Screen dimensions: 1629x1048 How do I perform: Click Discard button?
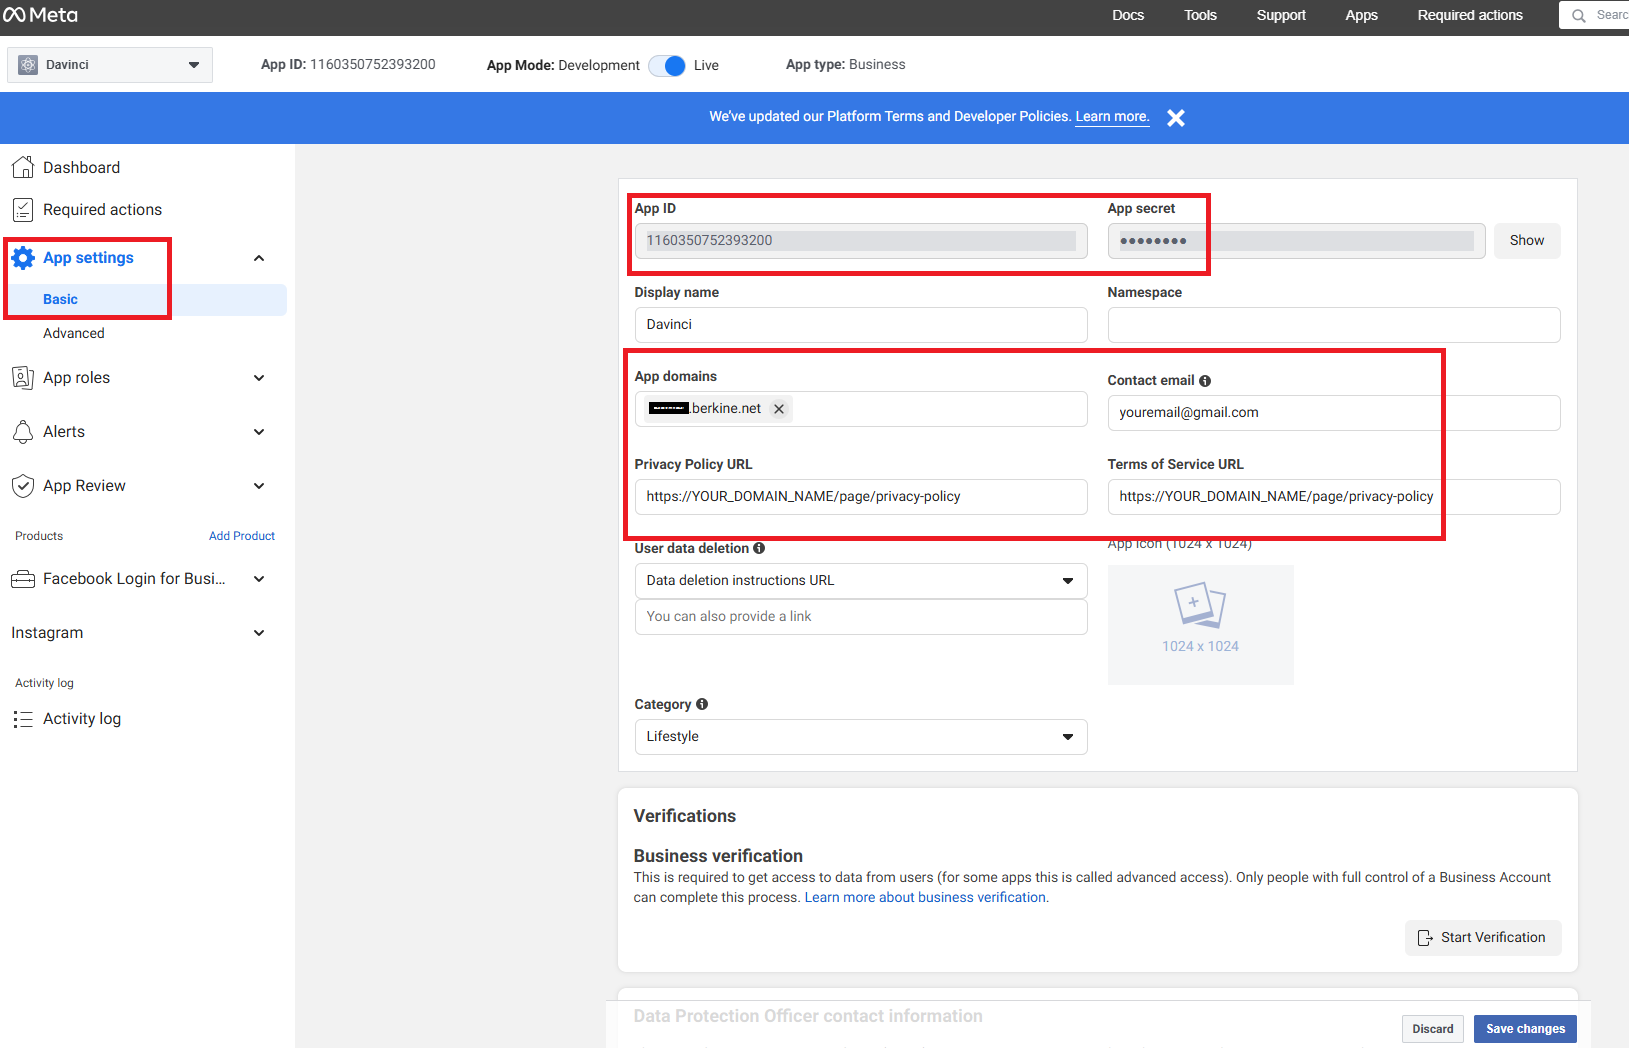pyautogui.click(x=1433, y=1029)
